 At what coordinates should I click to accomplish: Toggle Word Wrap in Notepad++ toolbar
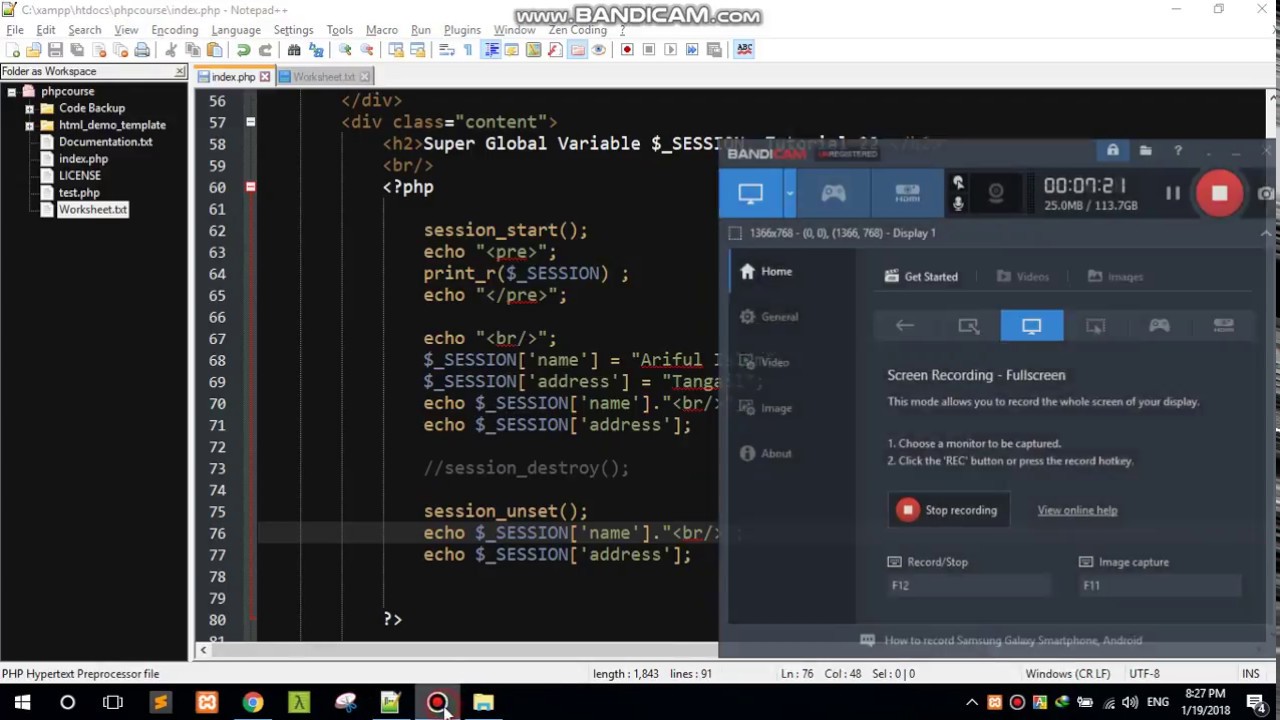447,50
